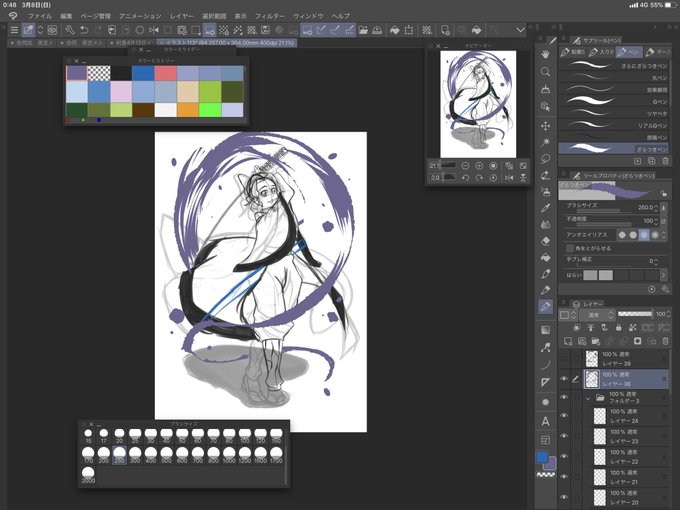
Task: Open the Window menu
Action: click(x=308, y=16)
